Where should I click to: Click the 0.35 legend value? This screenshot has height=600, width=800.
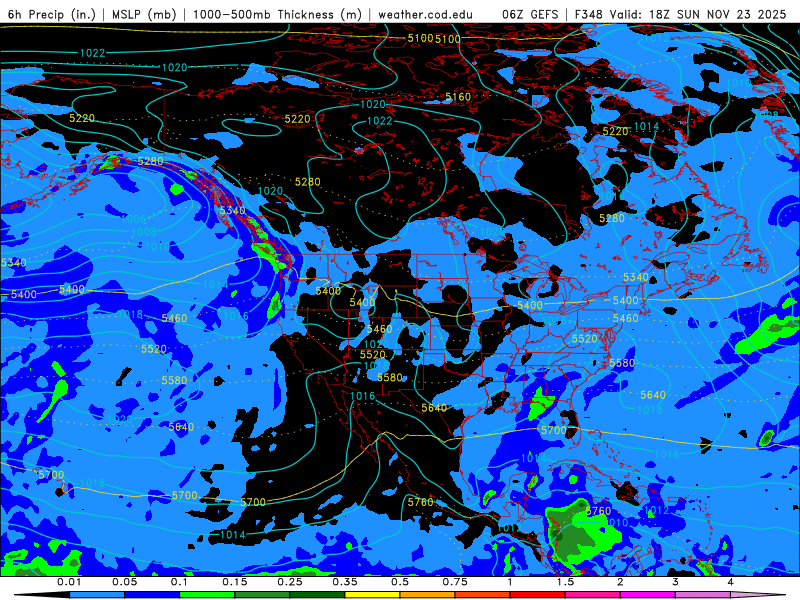(345, 582)
